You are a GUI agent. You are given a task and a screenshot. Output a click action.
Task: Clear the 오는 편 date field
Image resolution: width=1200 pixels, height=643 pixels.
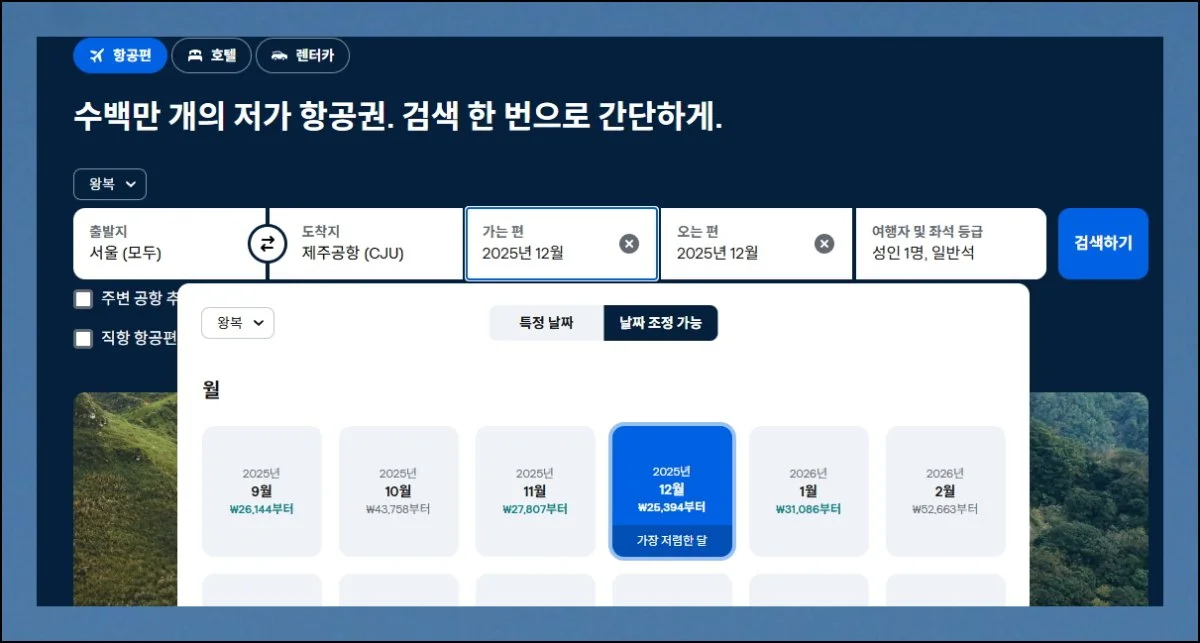click(x=824, y=243)
